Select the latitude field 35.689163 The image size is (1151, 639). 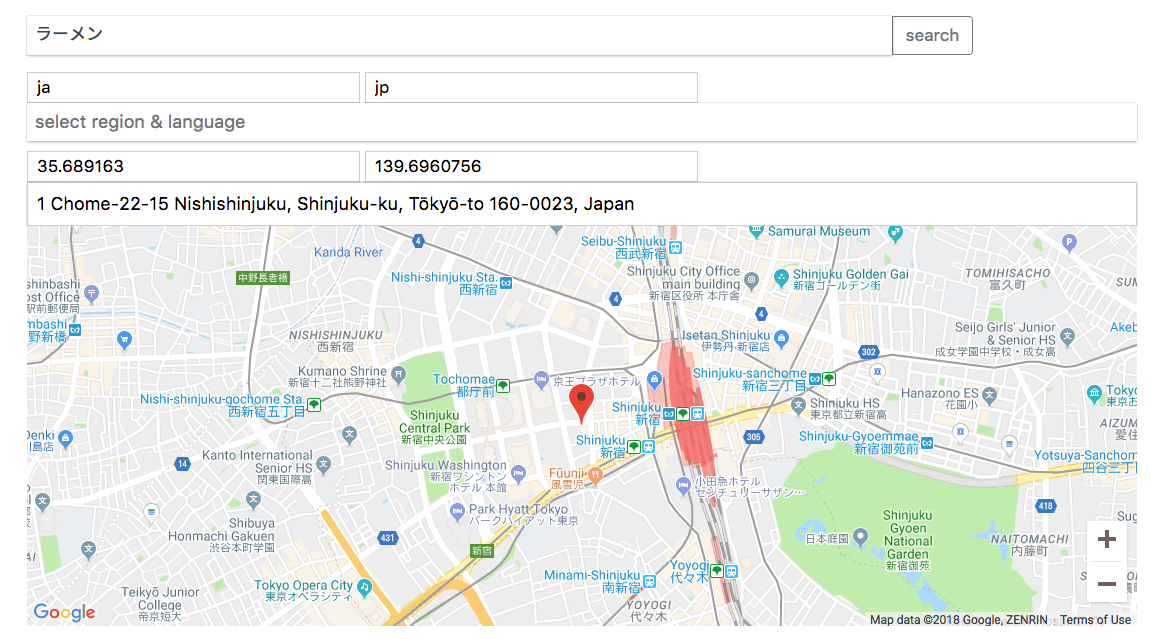[193, 167]
